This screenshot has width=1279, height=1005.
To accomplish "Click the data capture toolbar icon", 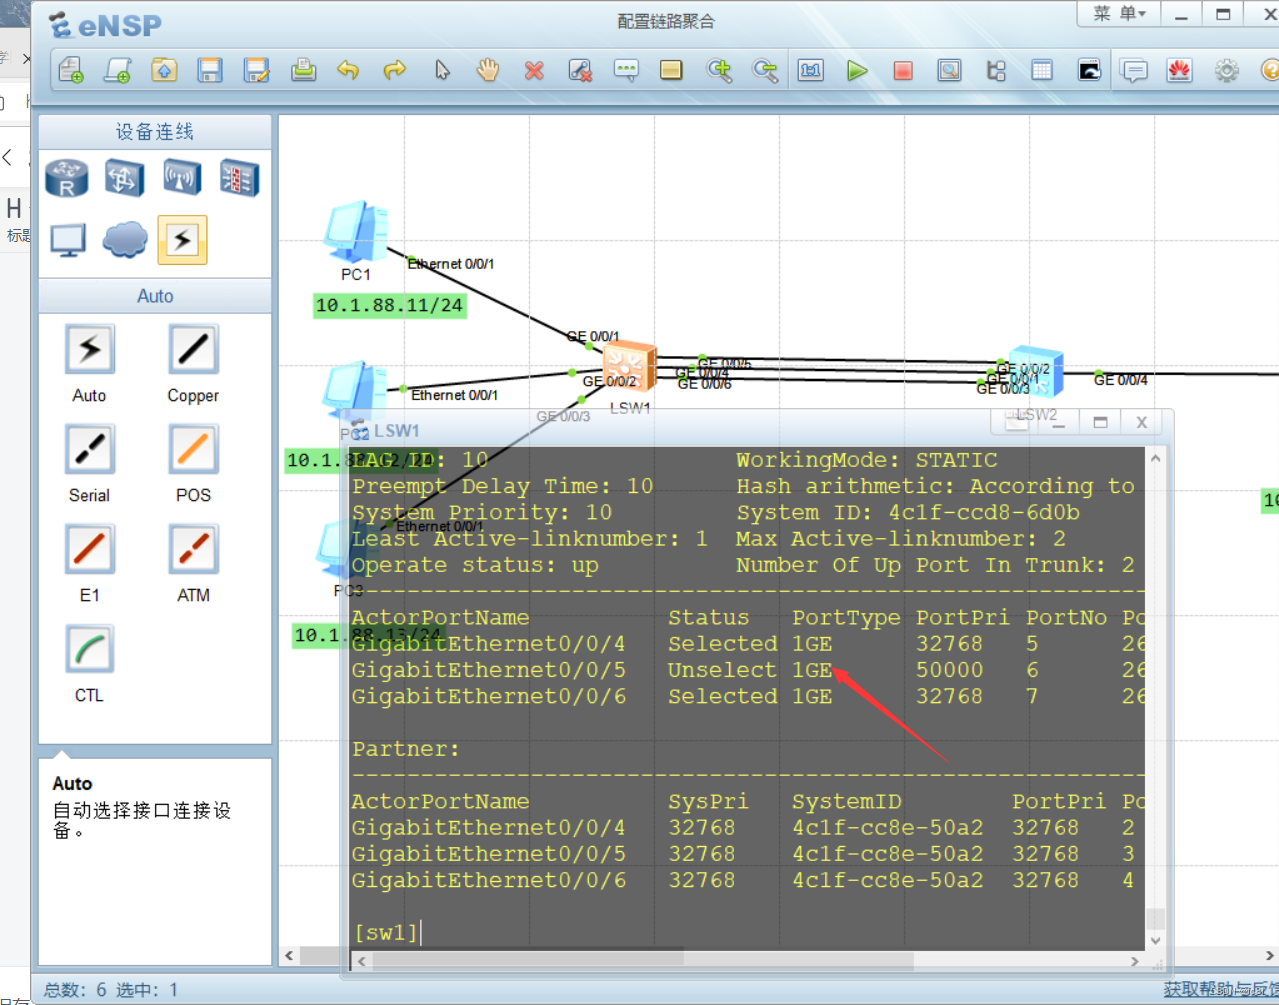I will click(949, 70).
